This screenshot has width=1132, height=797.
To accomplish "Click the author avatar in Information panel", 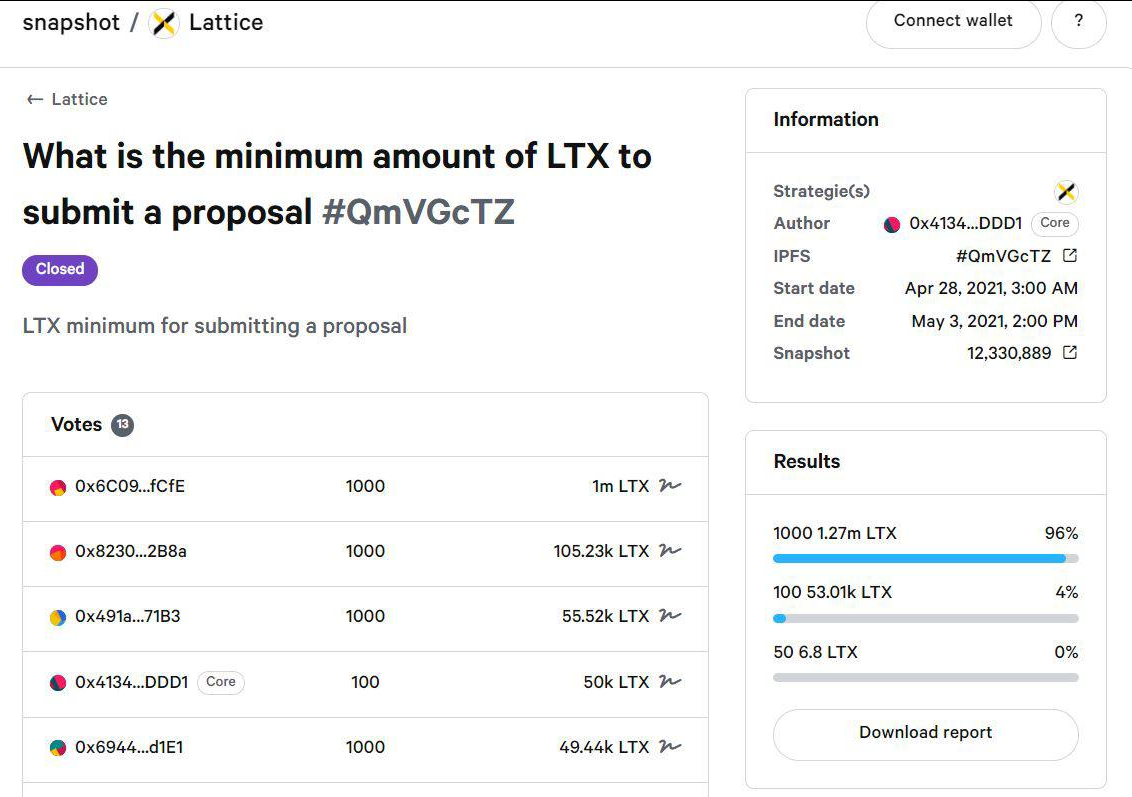I will [x=892, y=225].
